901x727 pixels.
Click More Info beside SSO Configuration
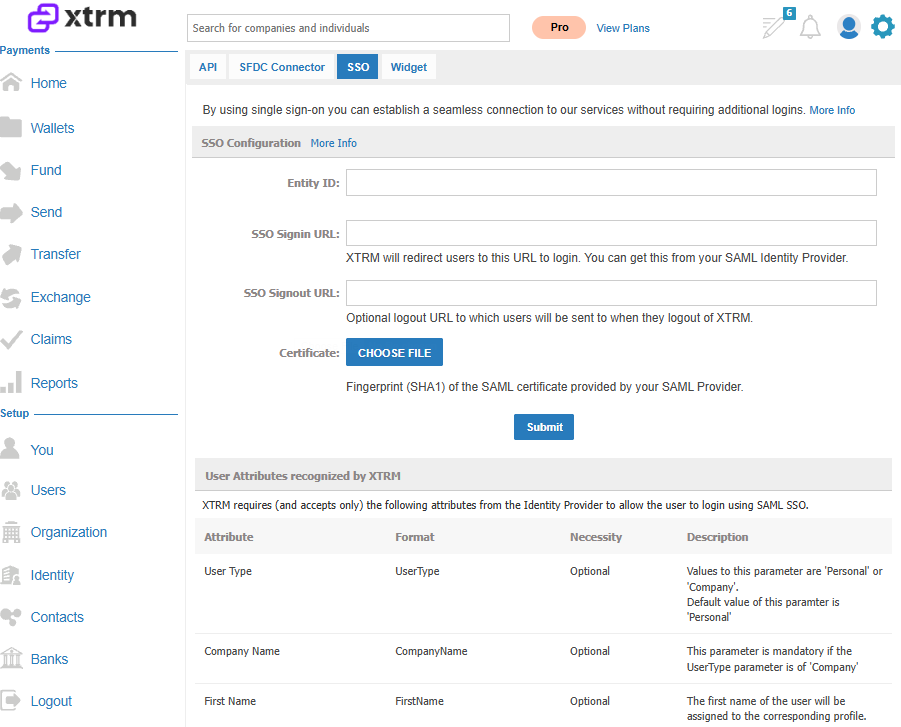click(x=333, y=143)
